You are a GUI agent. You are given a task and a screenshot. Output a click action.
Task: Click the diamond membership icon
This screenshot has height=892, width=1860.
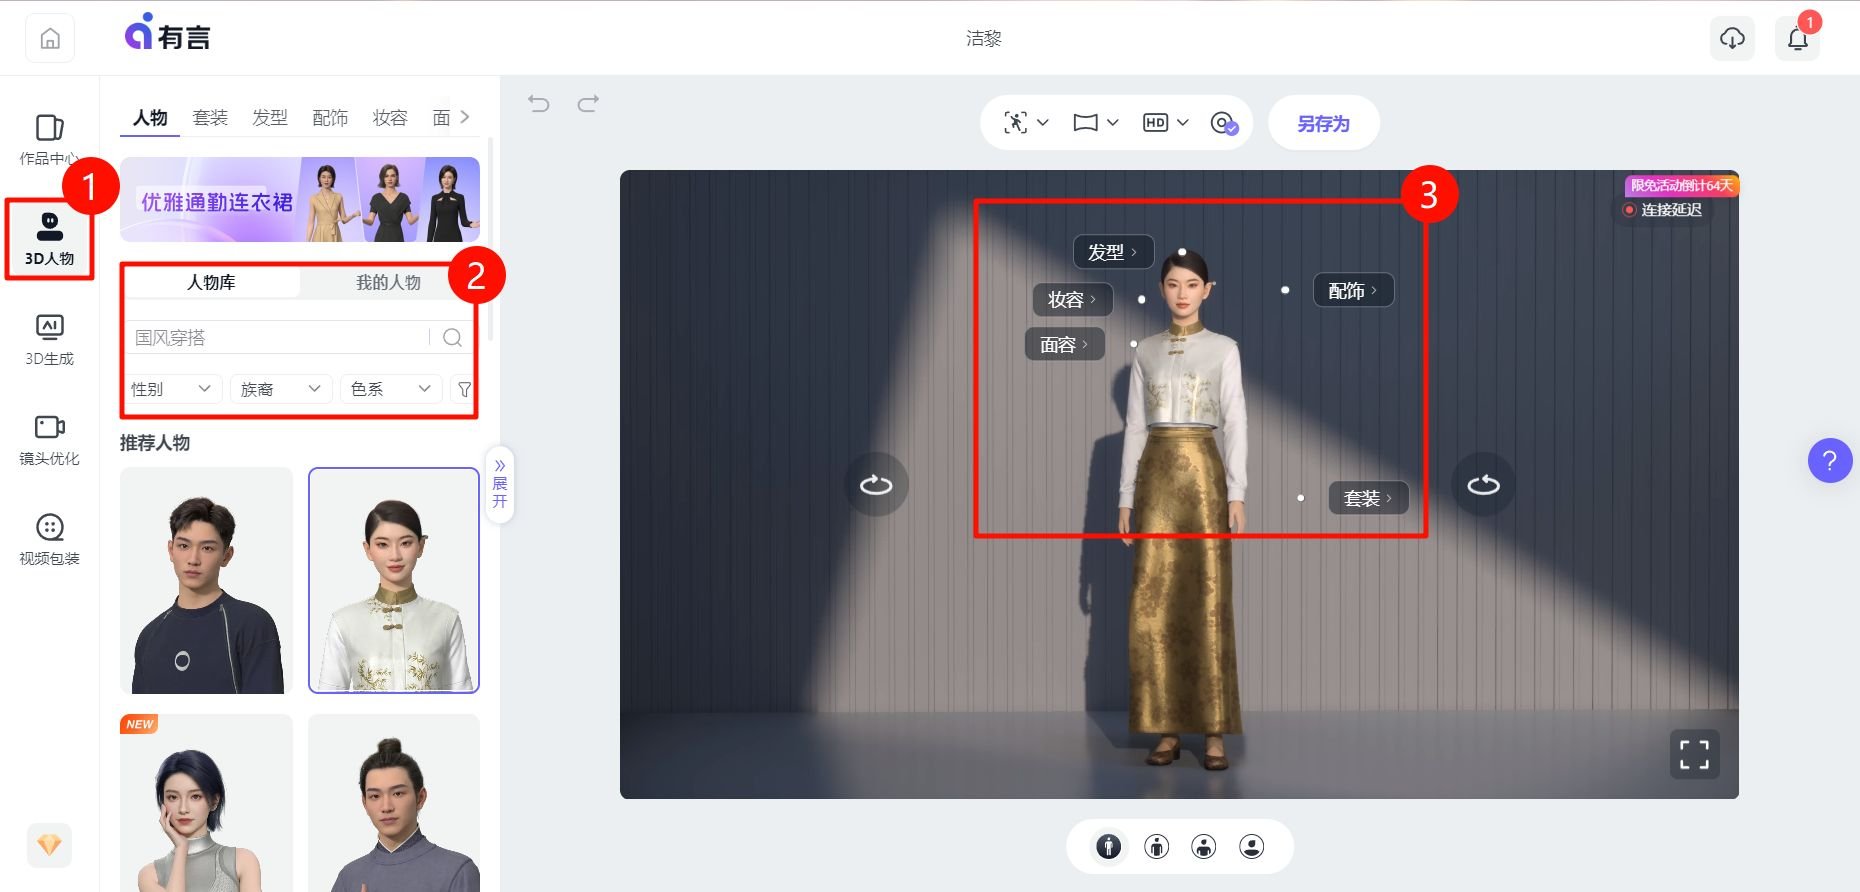coord(49,845)
